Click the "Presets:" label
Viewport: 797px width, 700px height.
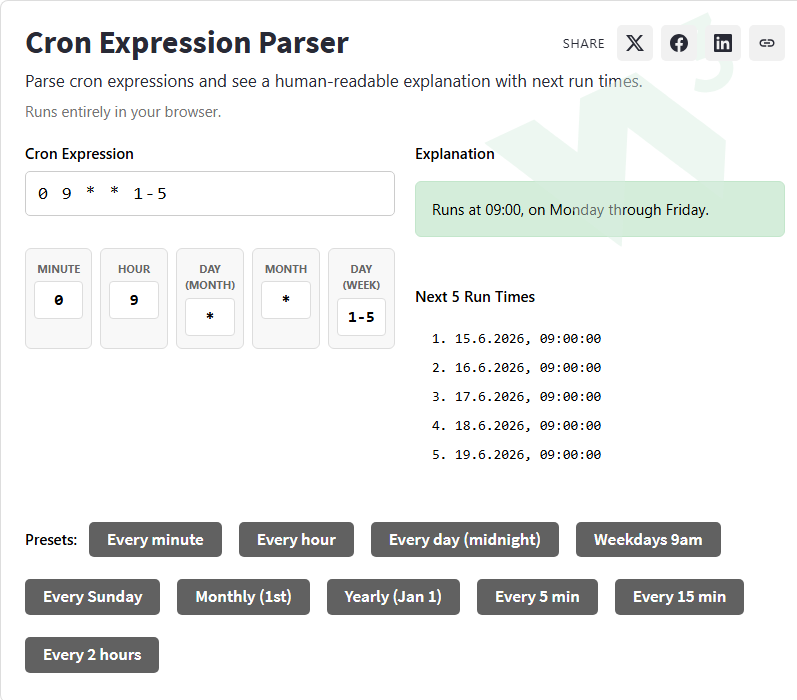(51, 540)
